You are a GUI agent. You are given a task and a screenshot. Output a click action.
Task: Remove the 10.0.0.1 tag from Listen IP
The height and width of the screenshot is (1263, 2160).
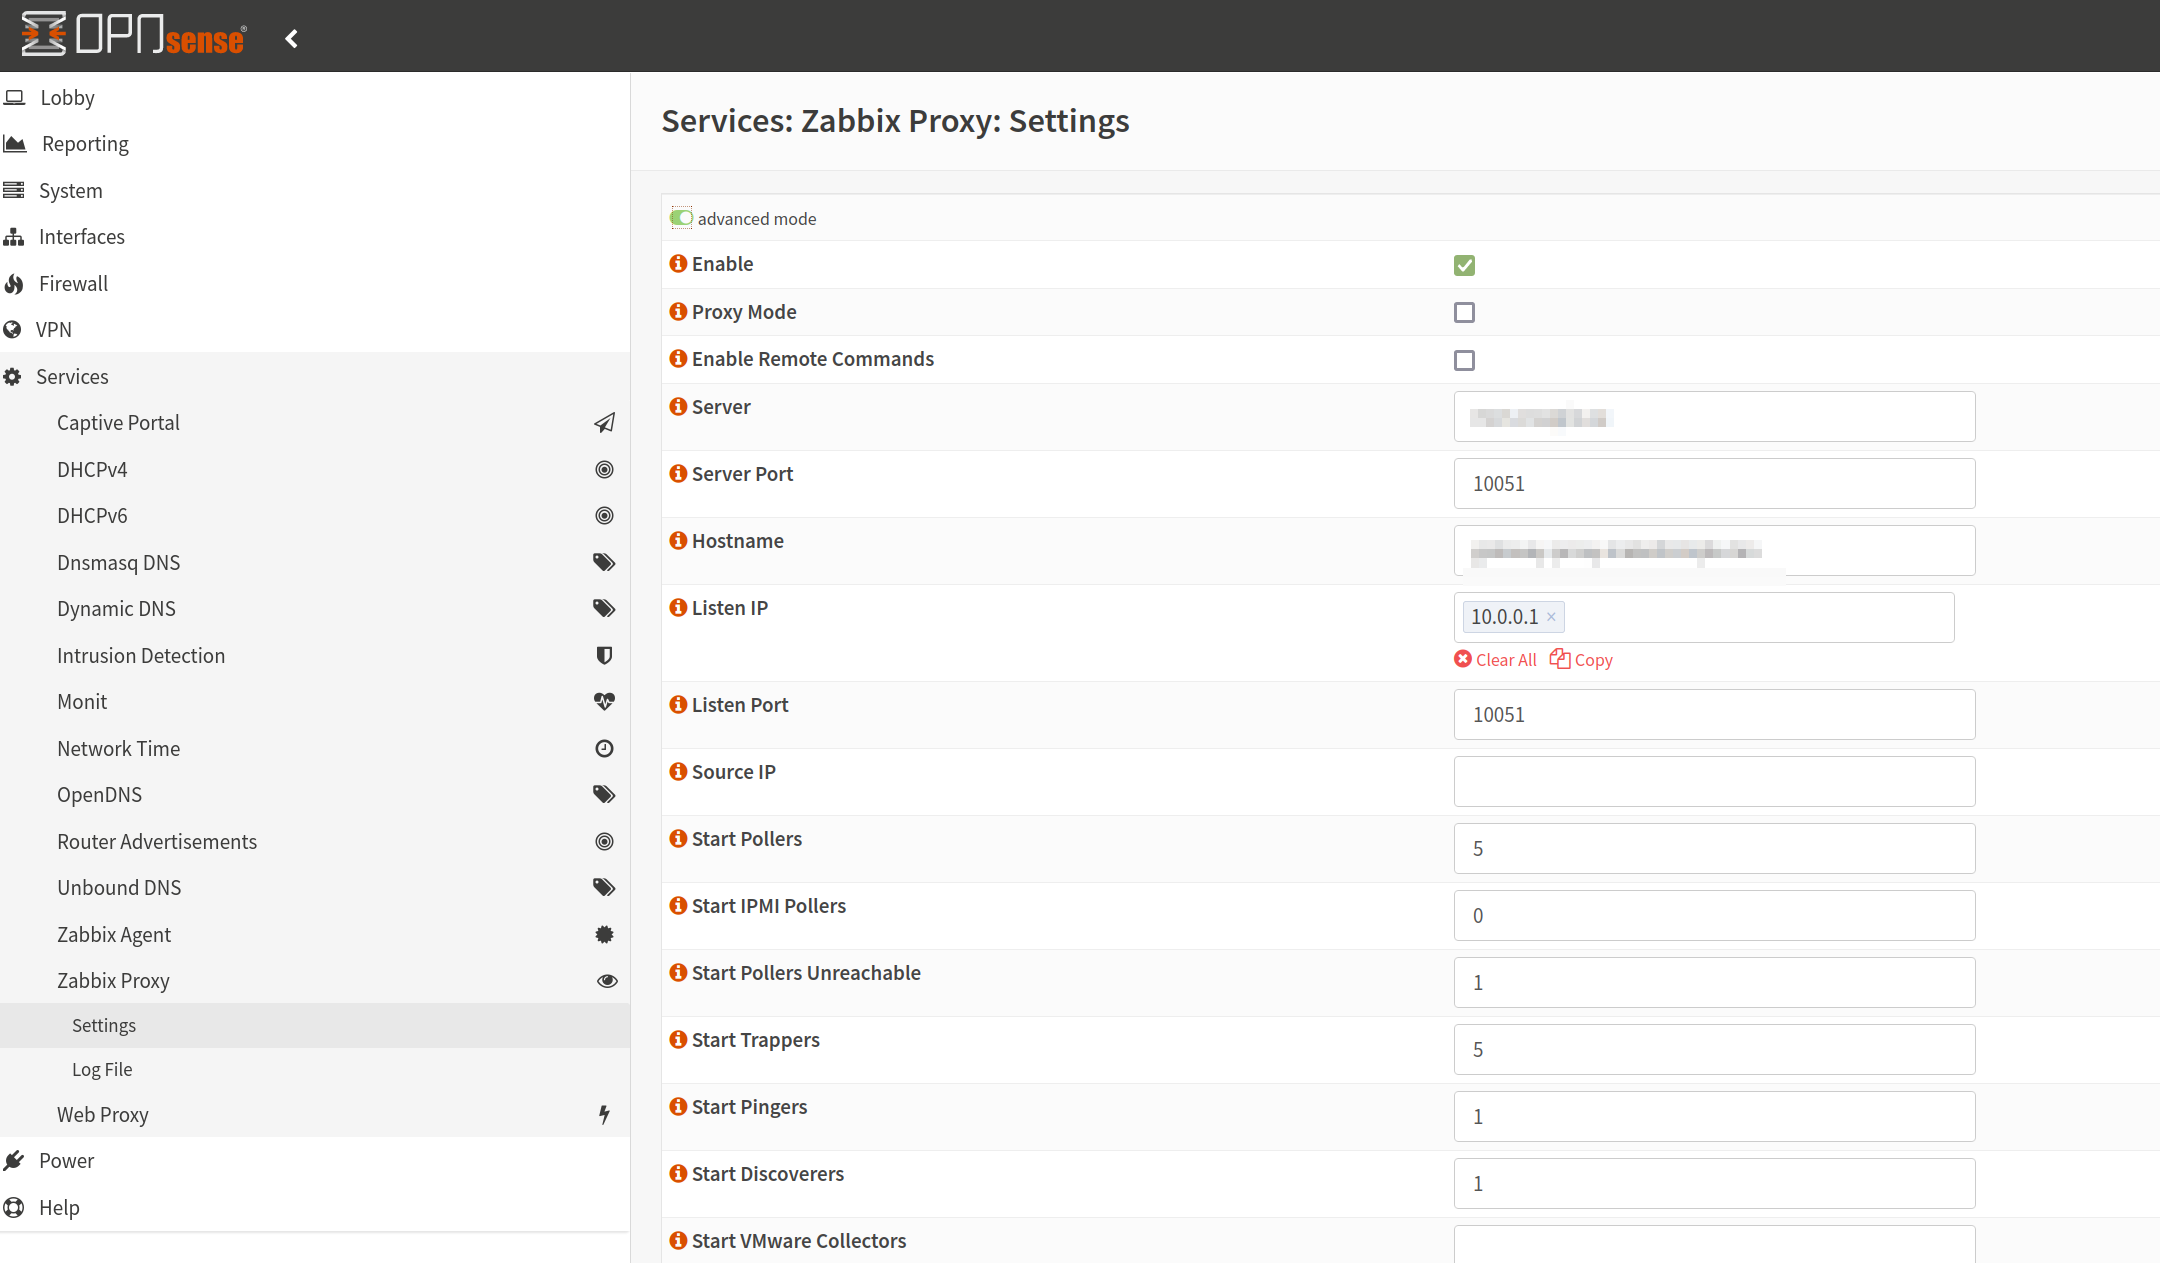[1551, 617]
